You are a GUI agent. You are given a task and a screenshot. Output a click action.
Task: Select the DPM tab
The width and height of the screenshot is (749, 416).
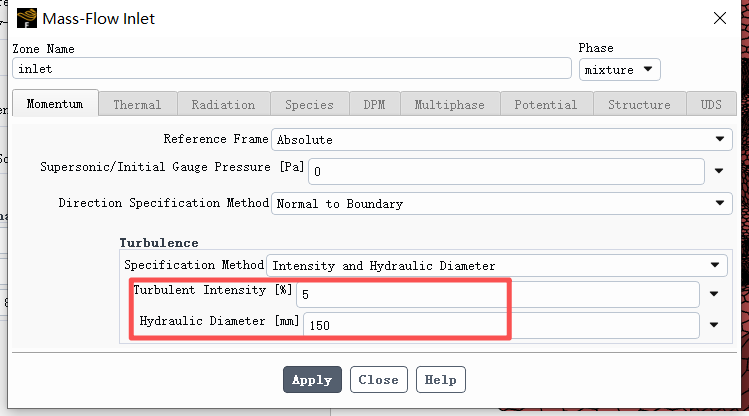point(374,104)
